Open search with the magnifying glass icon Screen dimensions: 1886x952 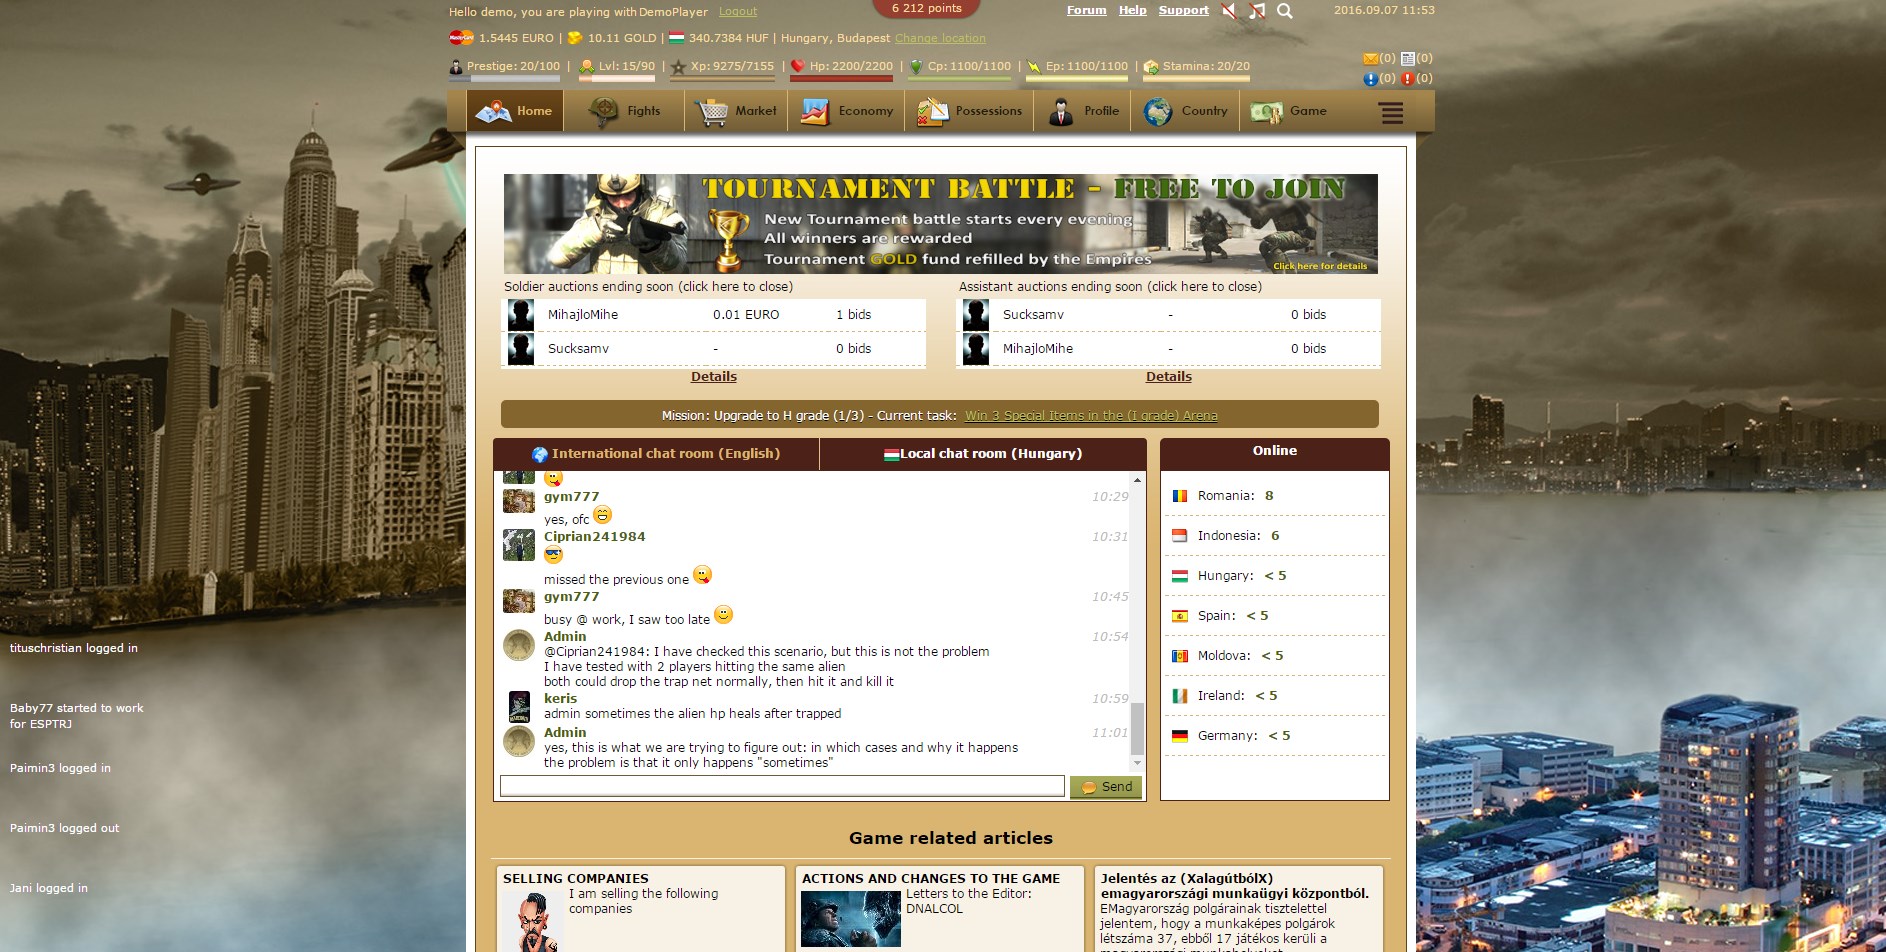[x=1285, y=11]
